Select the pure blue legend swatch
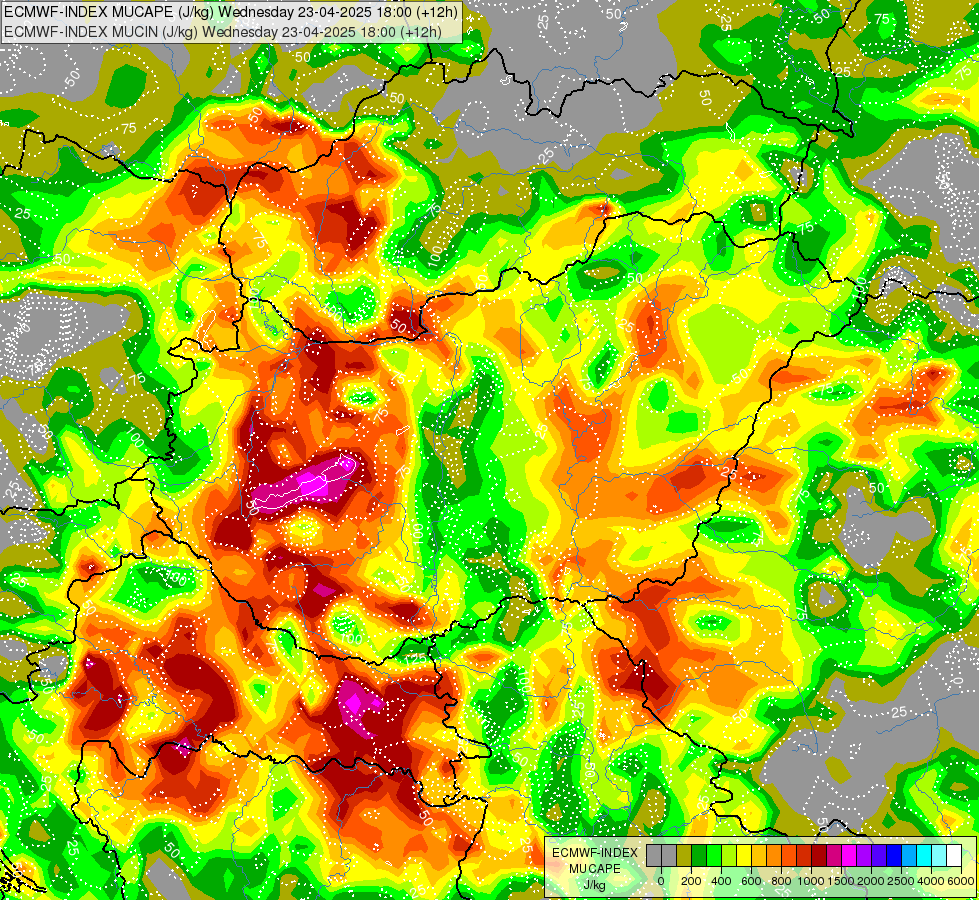 pos(895,856)
